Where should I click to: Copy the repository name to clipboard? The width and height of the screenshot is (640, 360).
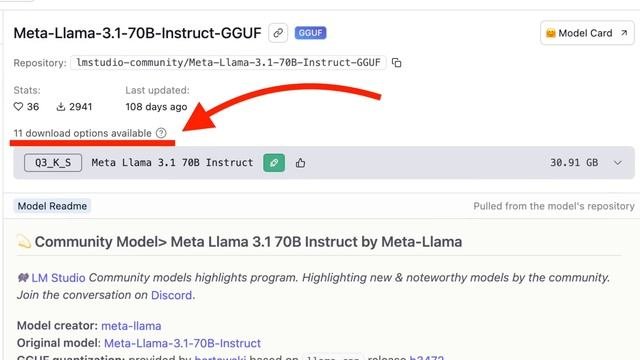coord(397,63)
